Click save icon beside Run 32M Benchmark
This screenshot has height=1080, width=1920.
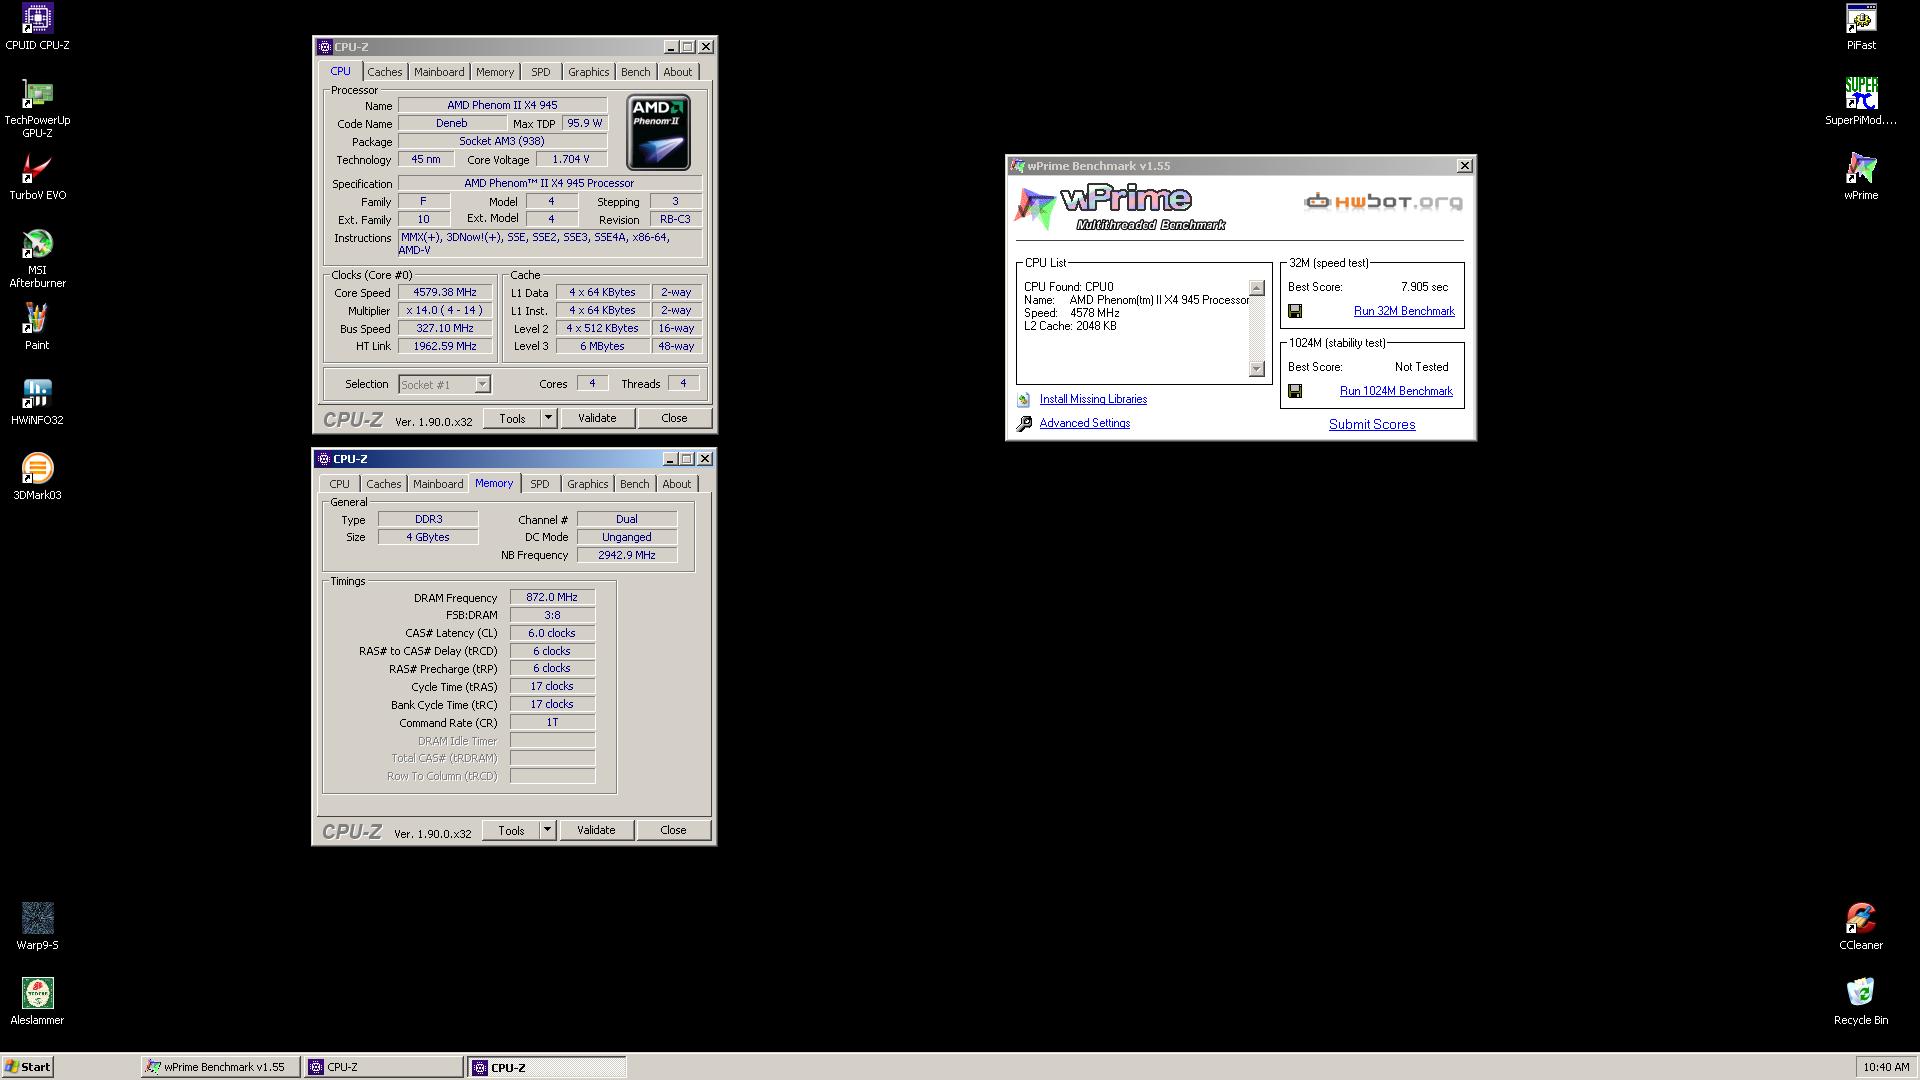pyautogui.click(x=1295, y=311)
